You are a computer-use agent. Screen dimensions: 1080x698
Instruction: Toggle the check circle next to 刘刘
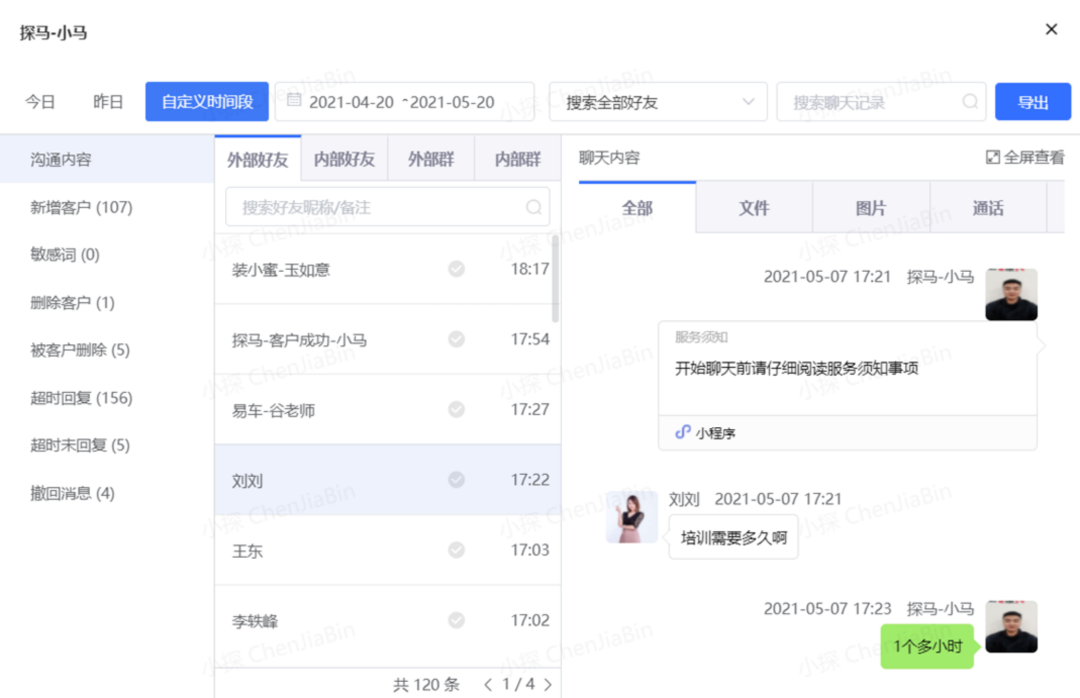pos(456,480)
